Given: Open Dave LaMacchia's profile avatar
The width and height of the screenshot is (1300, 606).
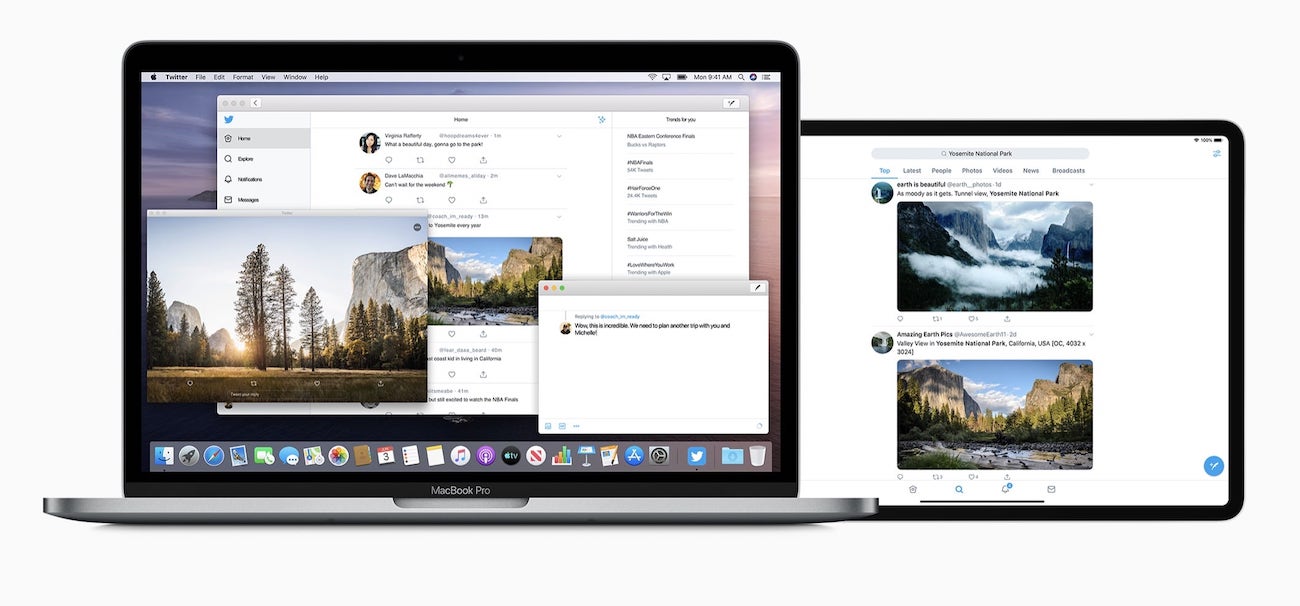Looking at the screenshot, I should point(369,182).
